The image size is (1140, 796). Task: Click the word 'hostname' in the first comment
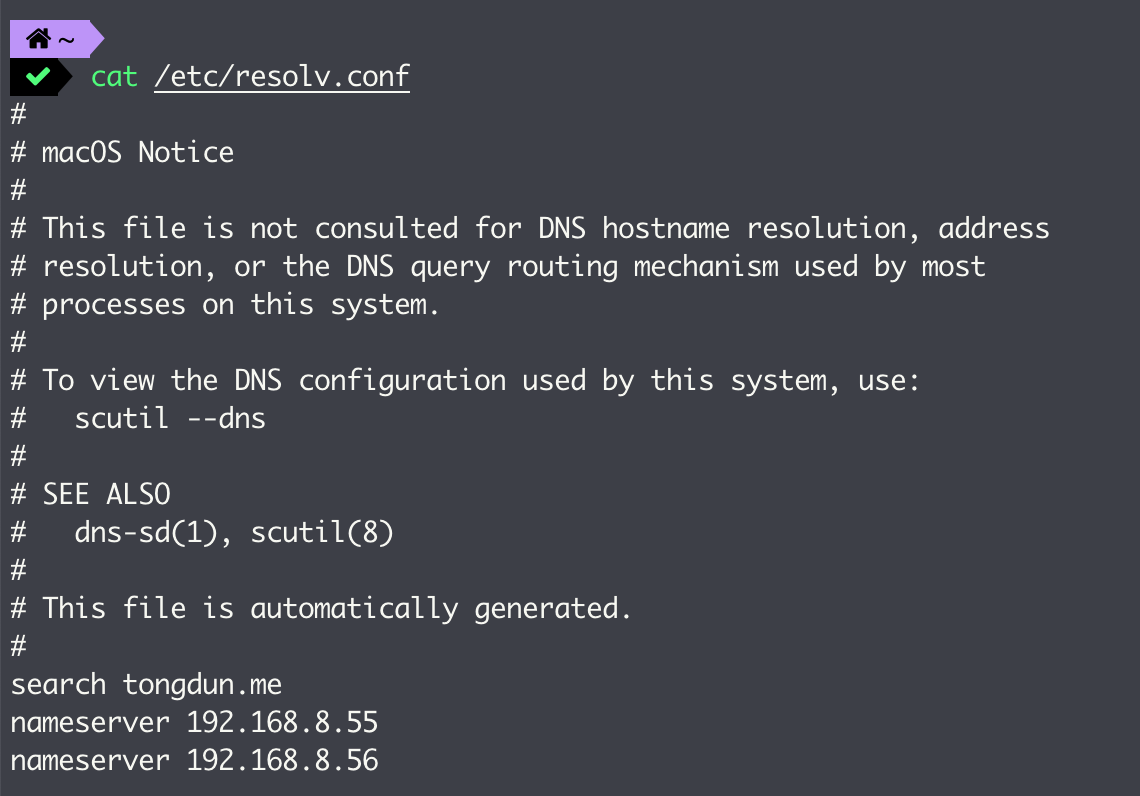[666, 228]
